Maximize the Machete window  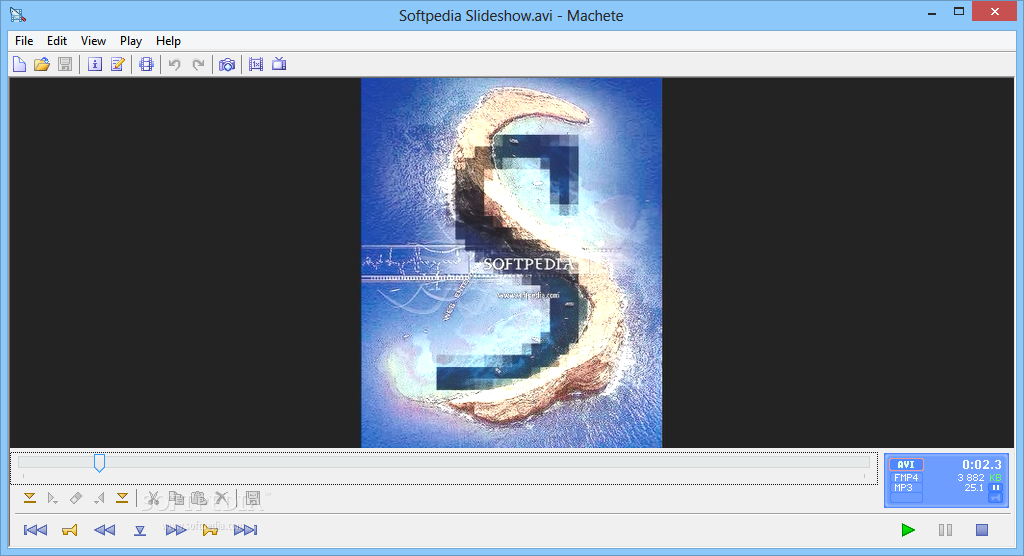click(x=959, y=12)
